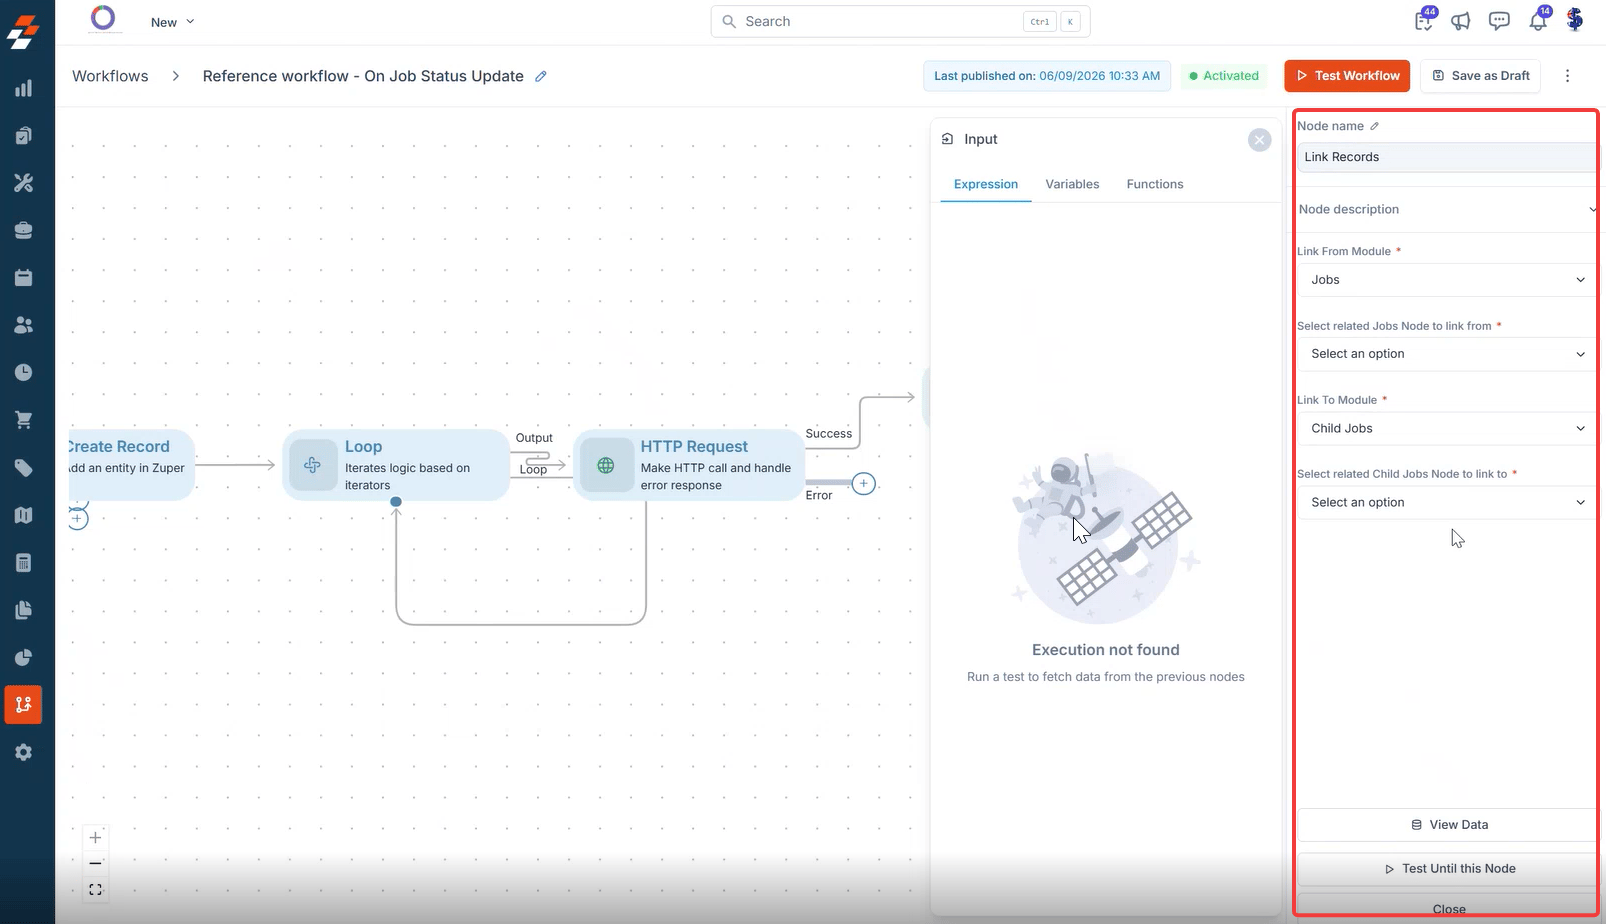This screenshot has height=924, width=1606.
Task: Expand the Node description section
Action: (x=1446, y=209)
